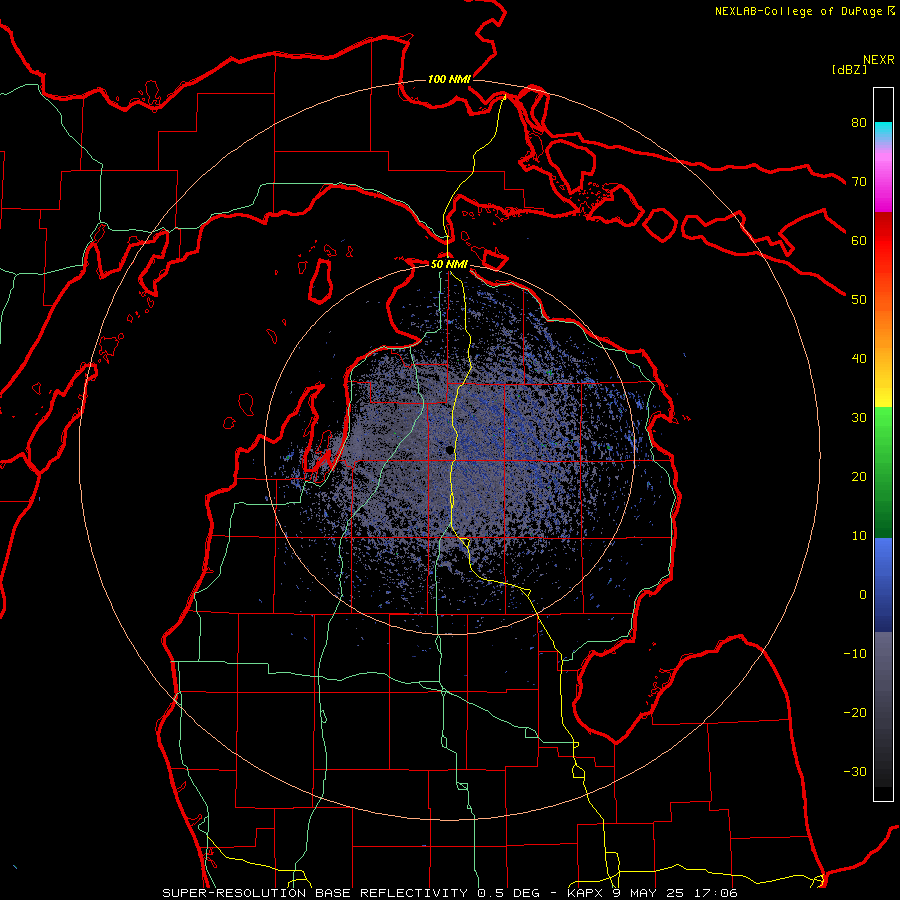Click the 80 dBZ scale value
The width and height of the screenshot is (900, 900).
click(x=859, y=122)
